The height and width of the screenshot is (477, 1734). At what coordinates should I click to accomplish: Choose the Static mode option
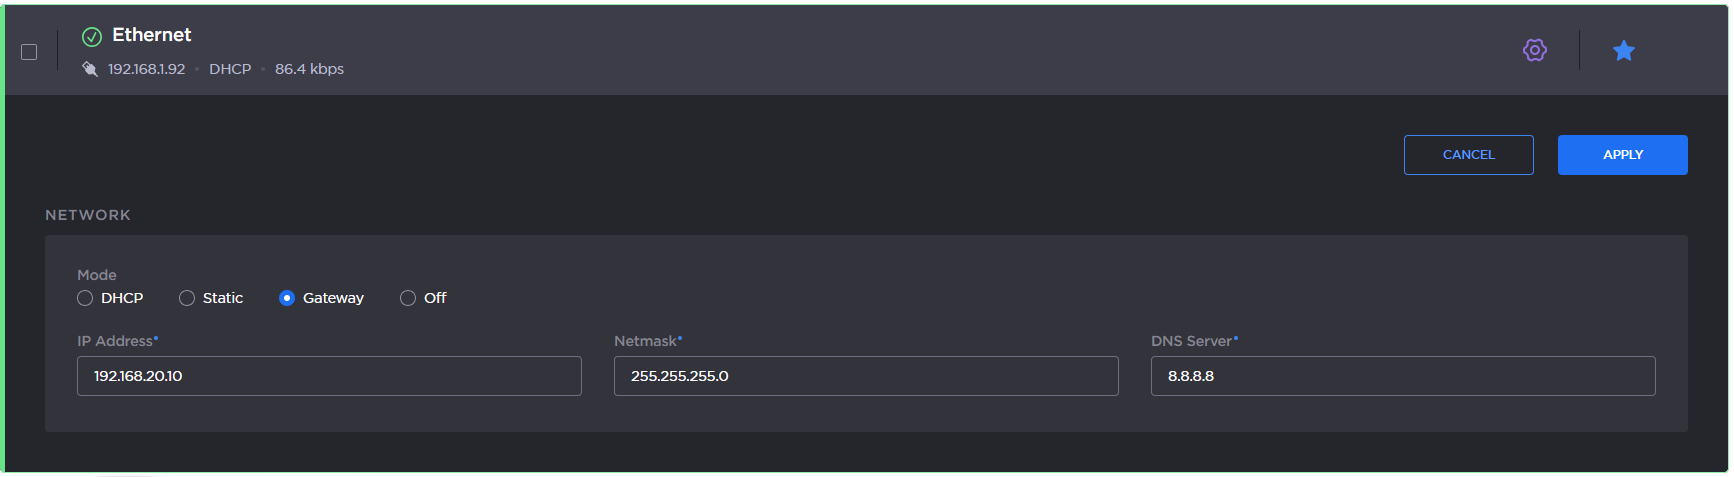coord(187,298)
